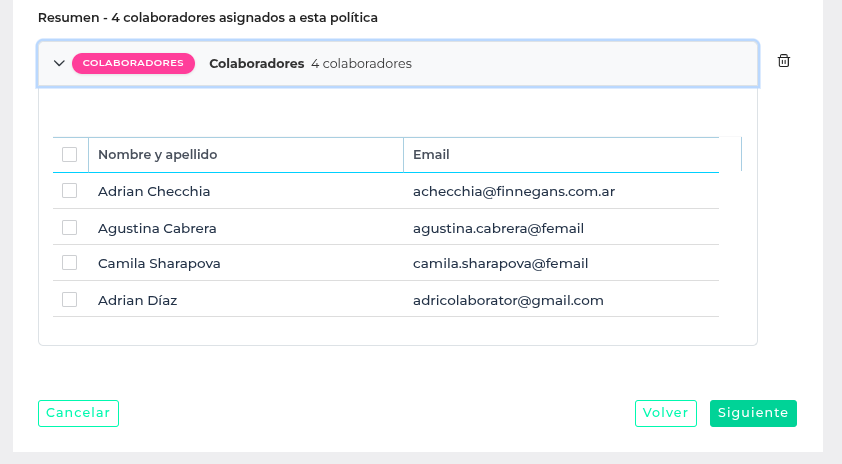Sort by Nombre y apellido column
The image size is (842, 464).
158,155
